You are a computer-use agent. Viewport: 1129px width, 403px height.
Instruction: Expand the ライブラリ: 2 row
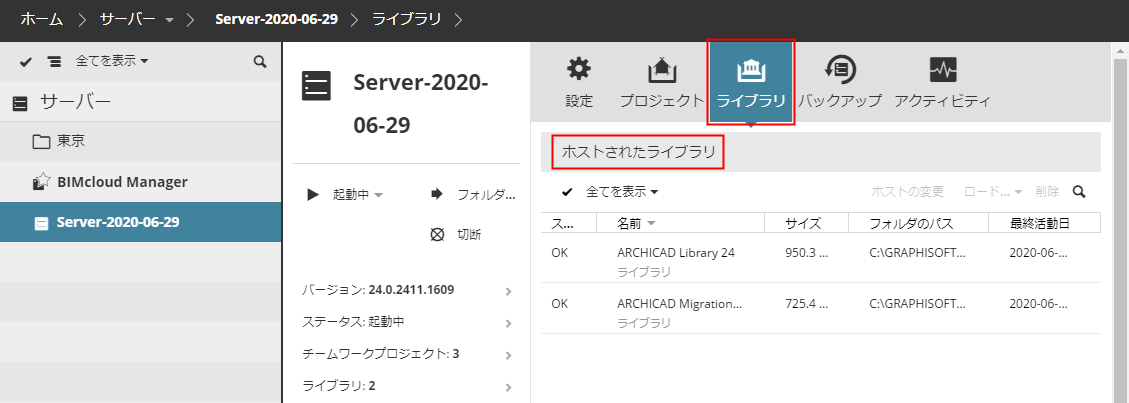pos(409,386)
